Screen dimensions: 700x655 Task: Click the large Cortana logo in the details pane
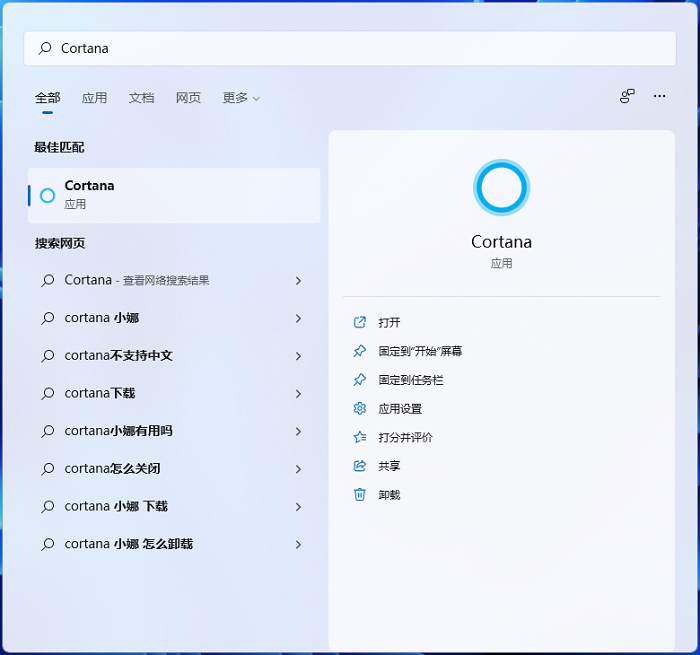pos(501,188)
